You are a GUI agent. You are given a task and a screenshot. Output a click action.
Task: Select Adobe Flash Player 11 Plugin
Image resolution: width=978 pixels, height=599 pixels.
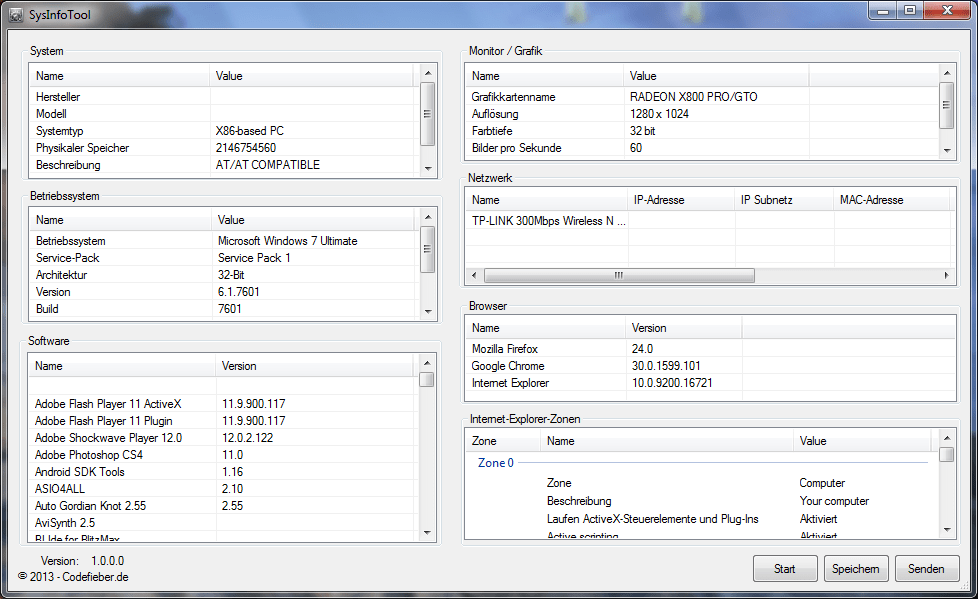(223, 421)
